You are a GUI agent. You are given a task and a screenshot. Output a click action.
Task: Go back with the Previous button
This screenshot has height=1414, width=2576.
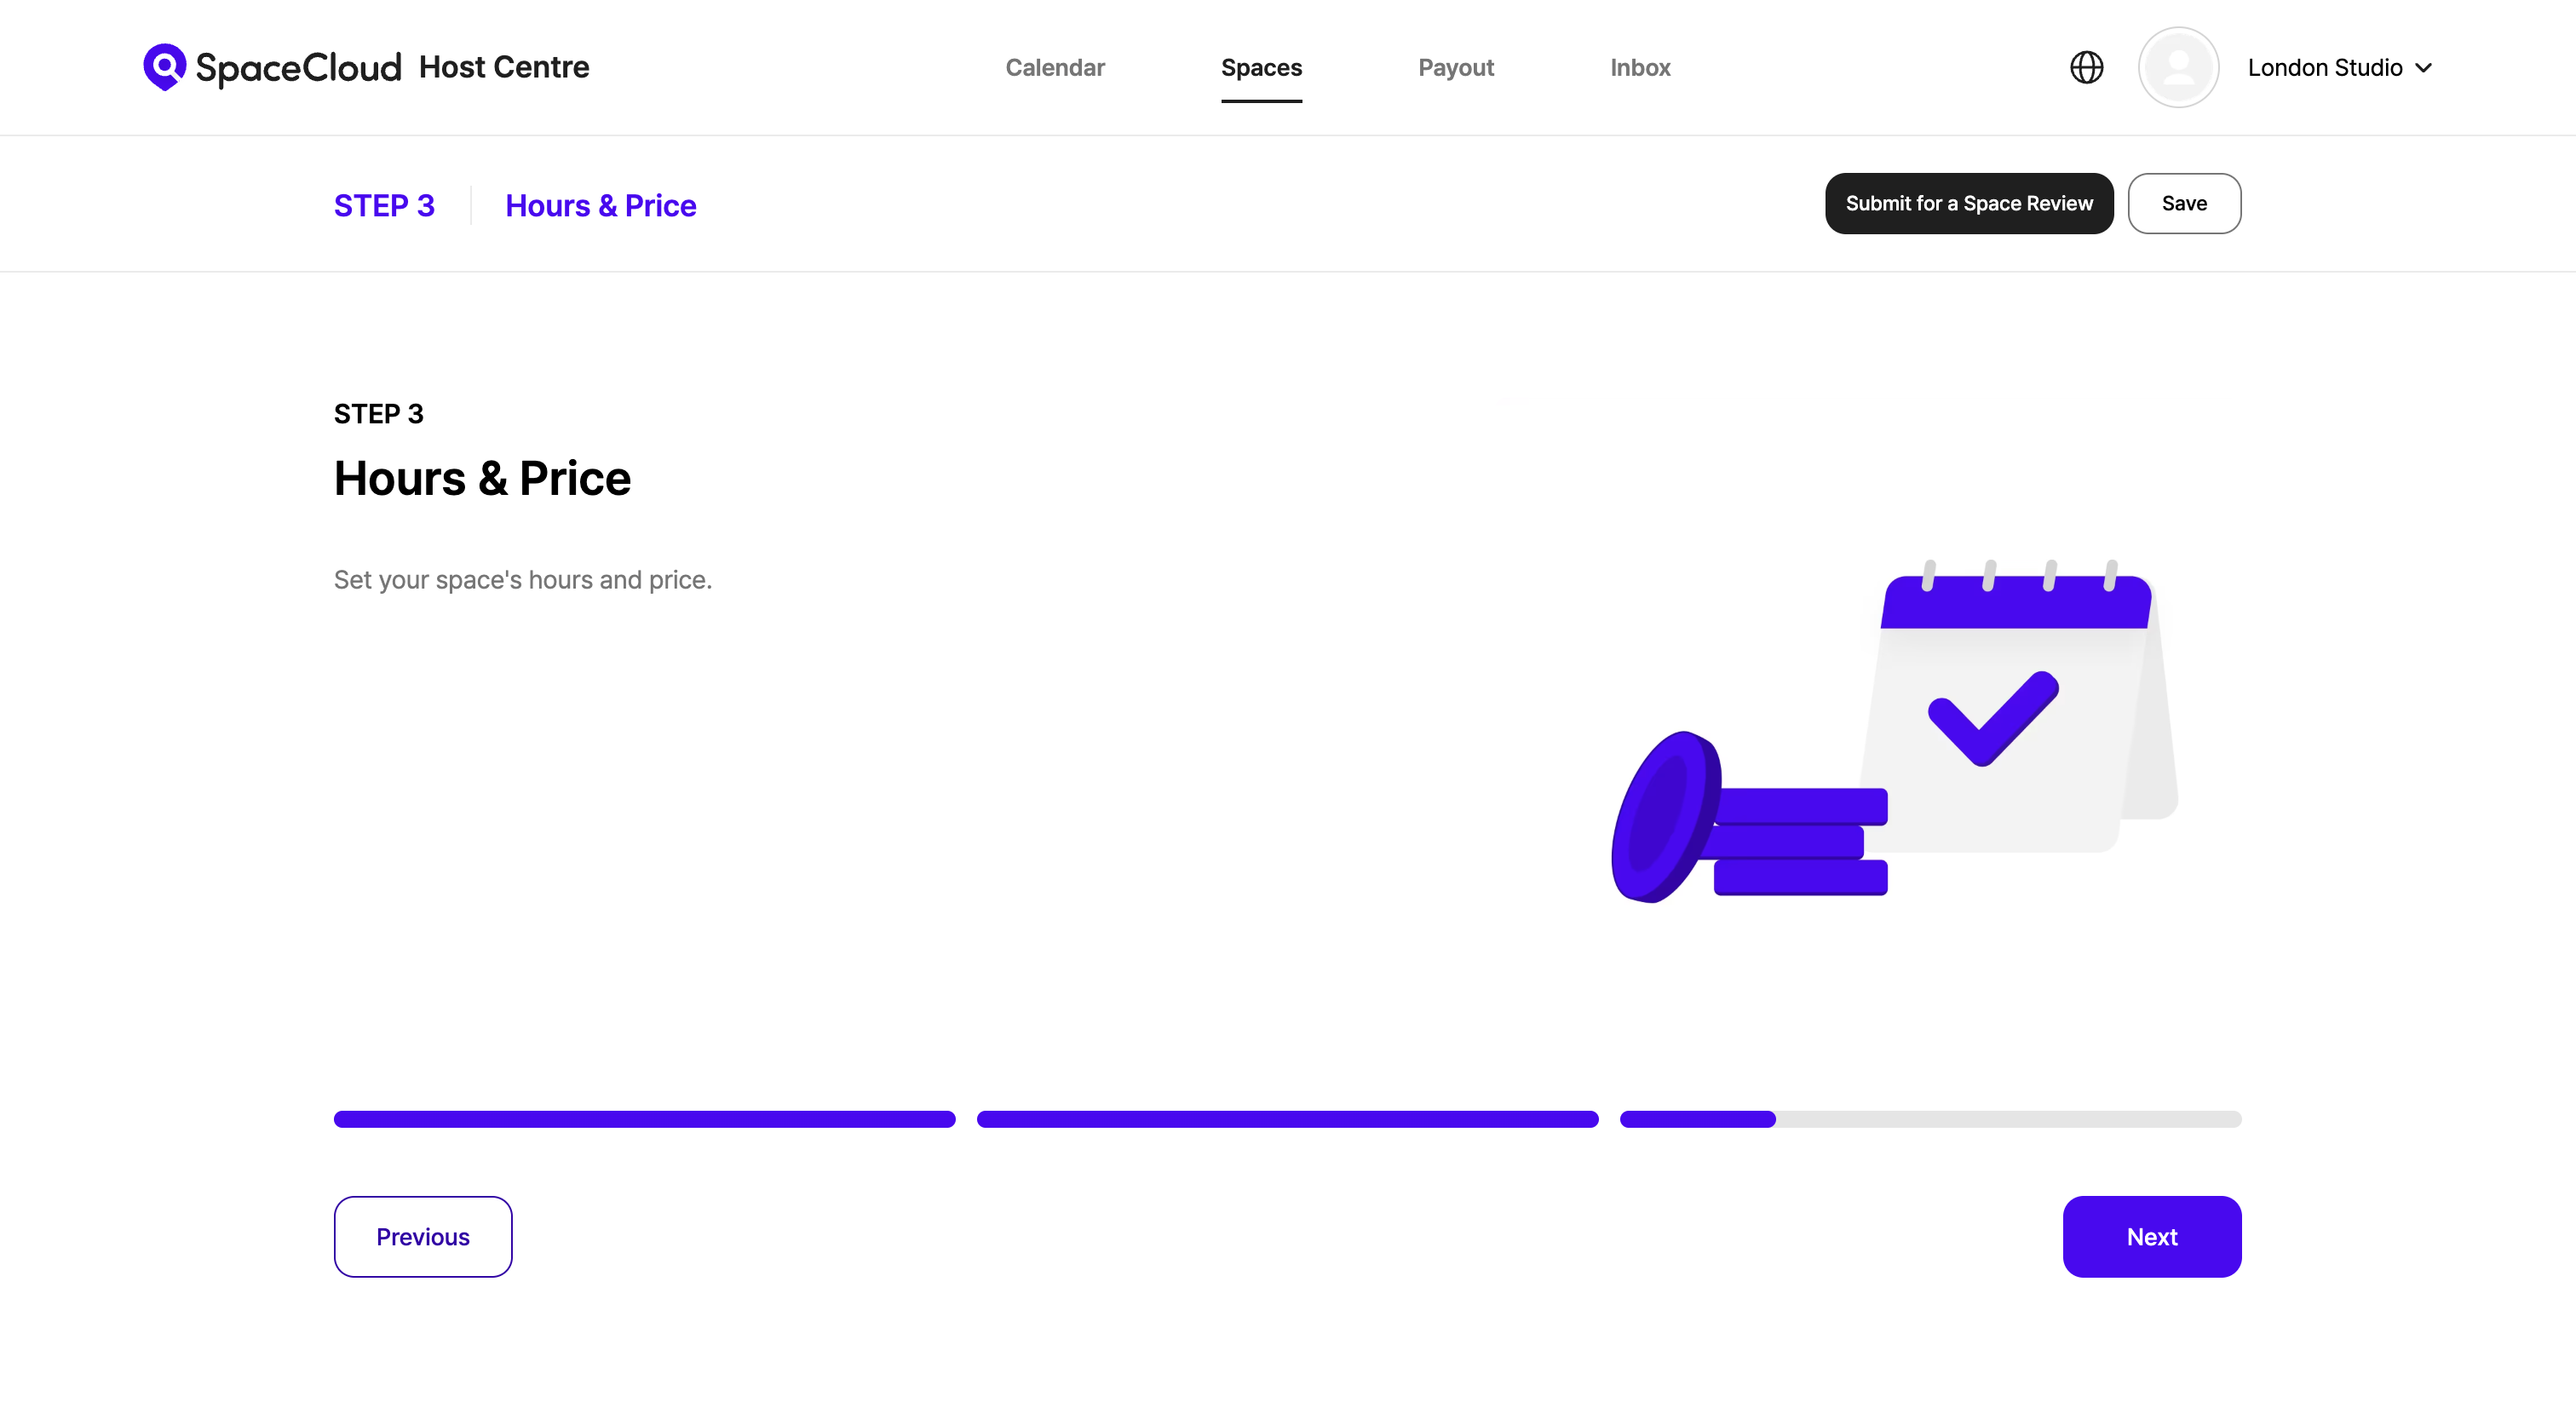point(422,1236)
